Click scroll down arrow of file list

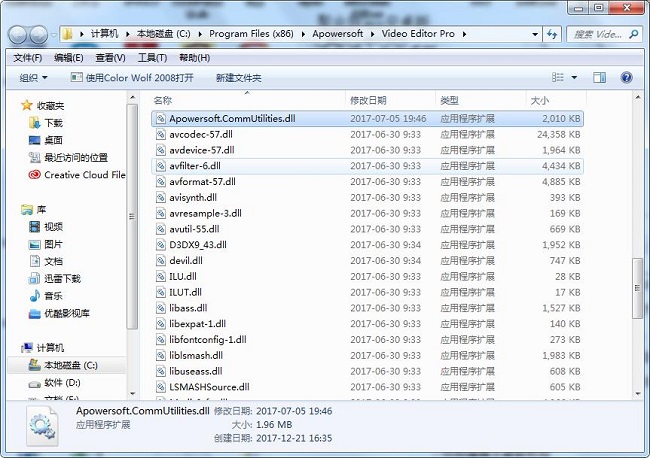638,394
